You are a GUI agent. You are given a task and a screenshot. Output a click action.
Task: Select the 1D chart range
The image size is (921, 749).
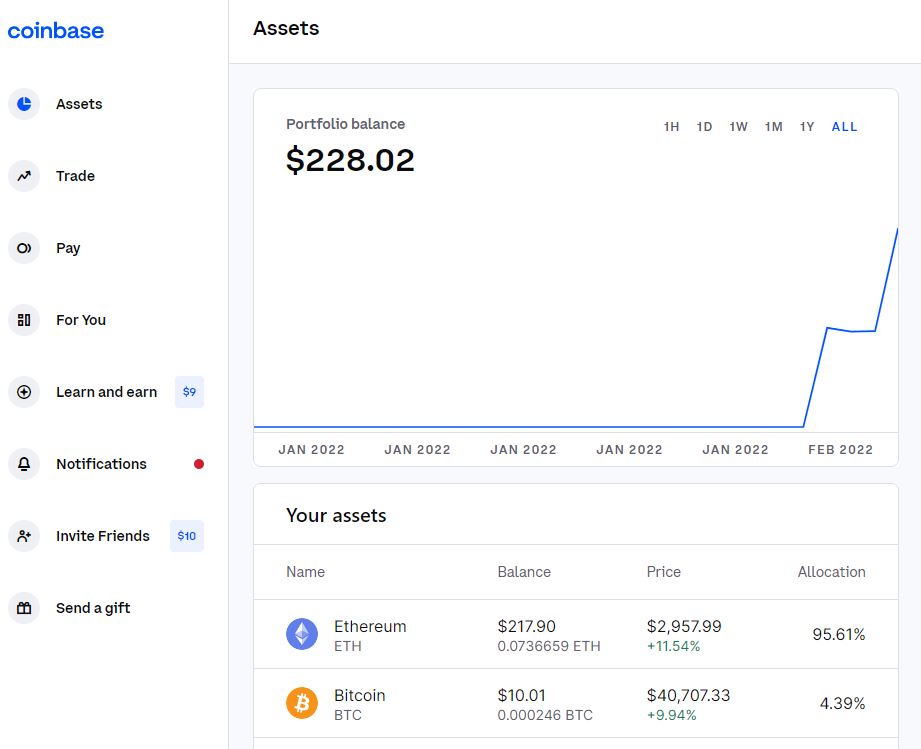[x=704, y=127]
